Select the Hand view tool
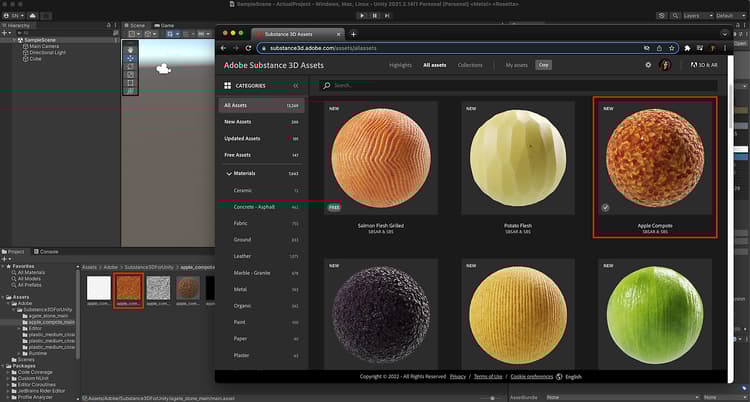The width and height of the screenshot is (750, 402). [130, 48]
